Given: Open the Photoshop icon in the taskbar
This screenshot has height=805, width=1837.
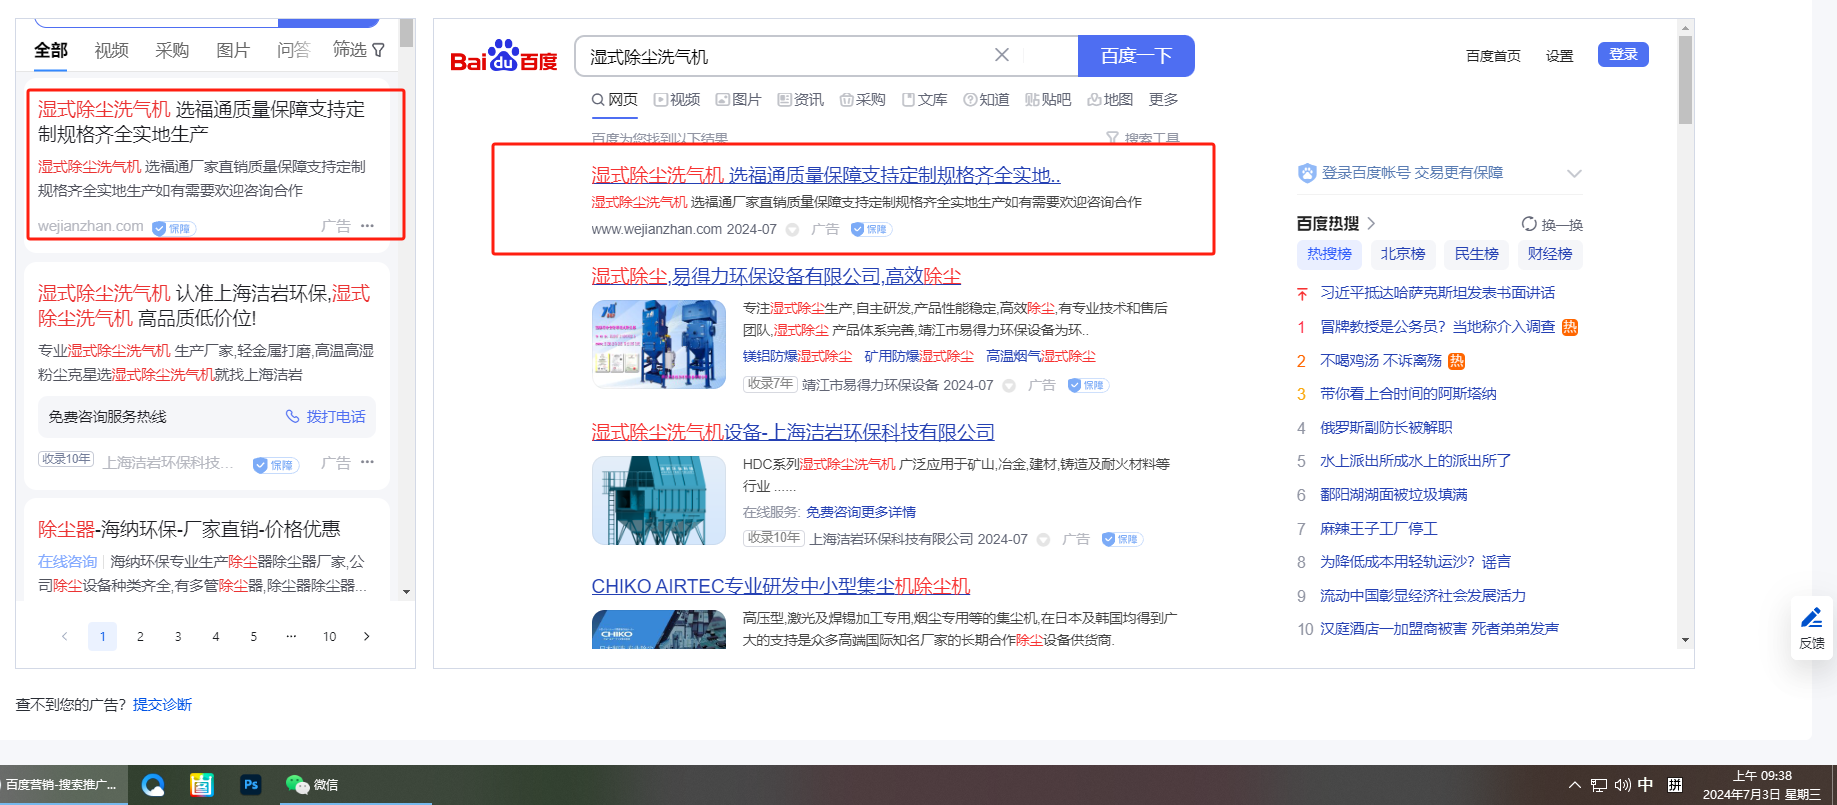Looking at the screenshot, I should pos(251,785).
